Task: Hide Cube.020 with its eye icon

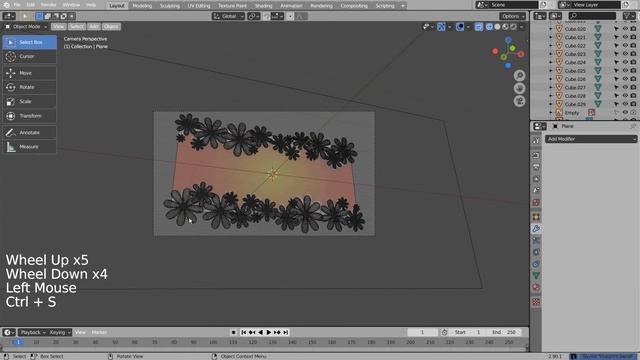Action: click(624, 29)
